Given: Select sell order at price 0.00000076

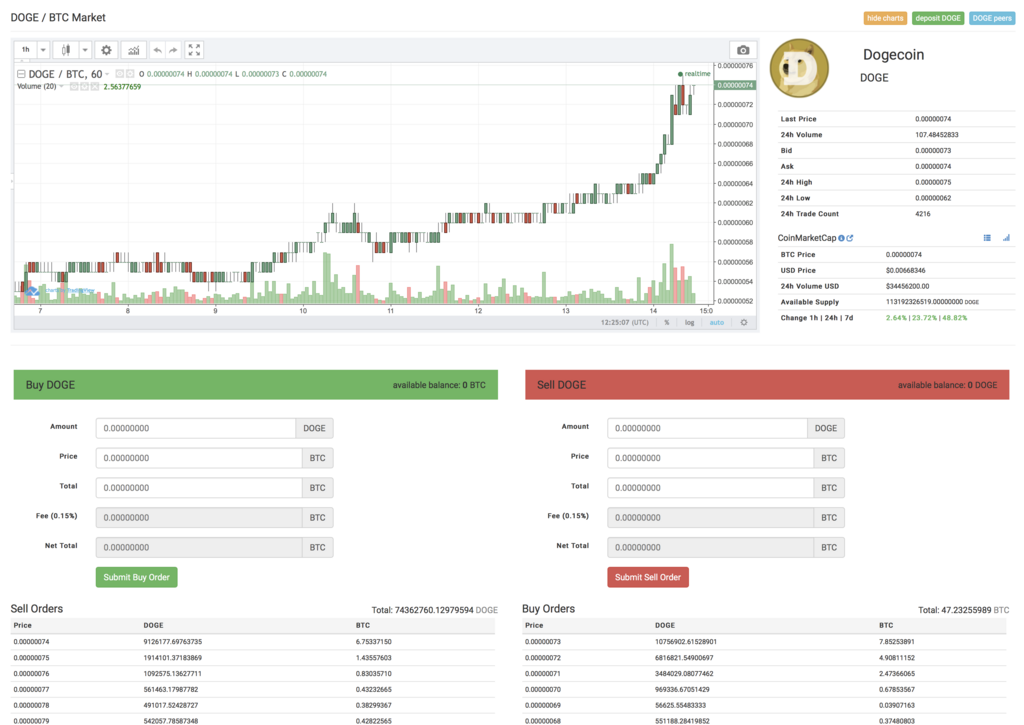Looking at the screenshot, I should (x=253, y=673).
